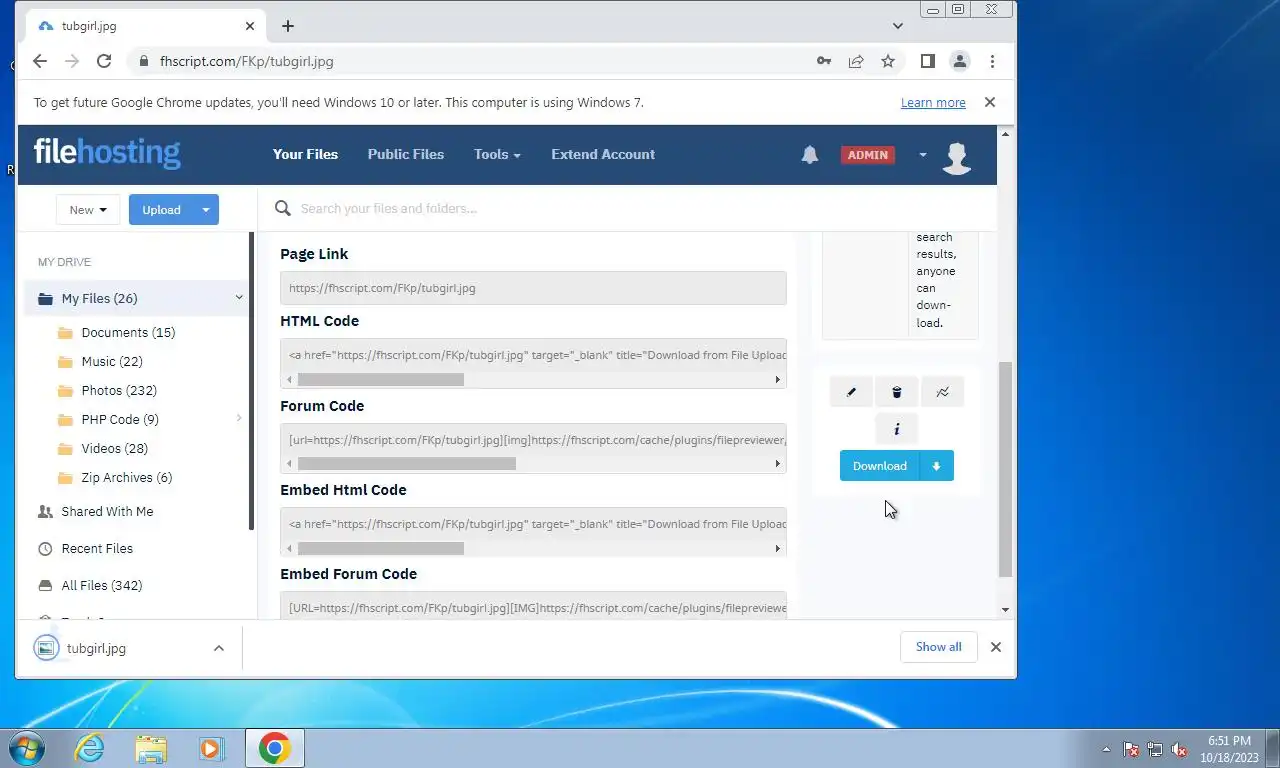Open the Upload button dropdown arrow

206,210
